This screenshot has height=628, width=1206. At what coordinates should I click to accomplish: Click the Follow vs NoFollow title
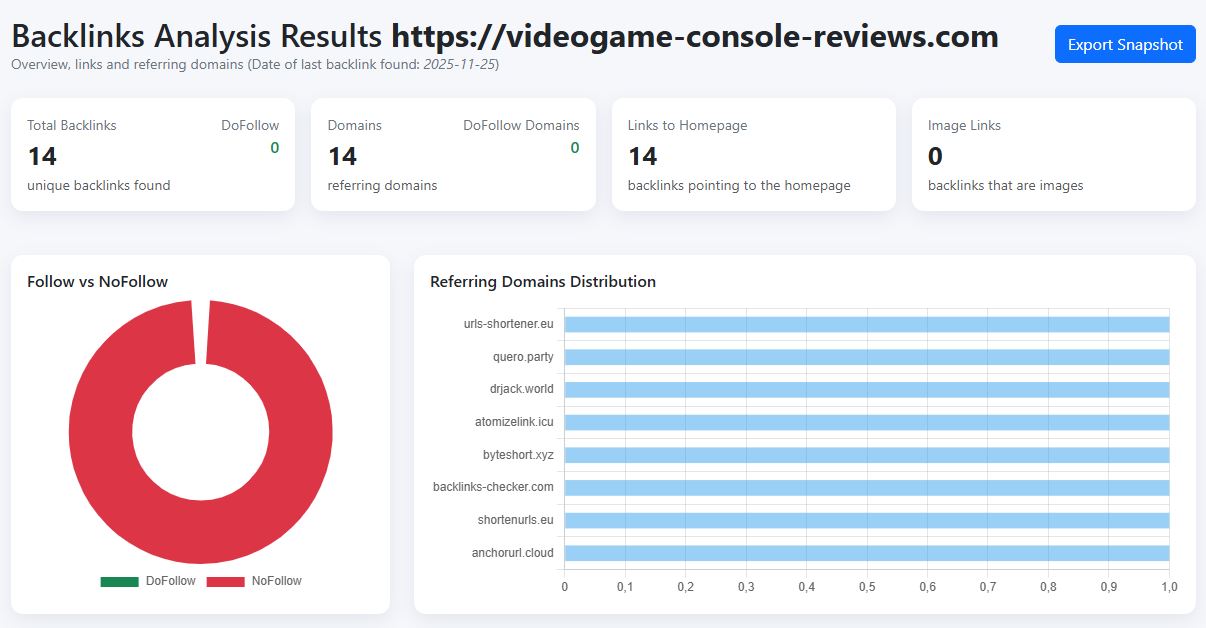click(98, 282)
